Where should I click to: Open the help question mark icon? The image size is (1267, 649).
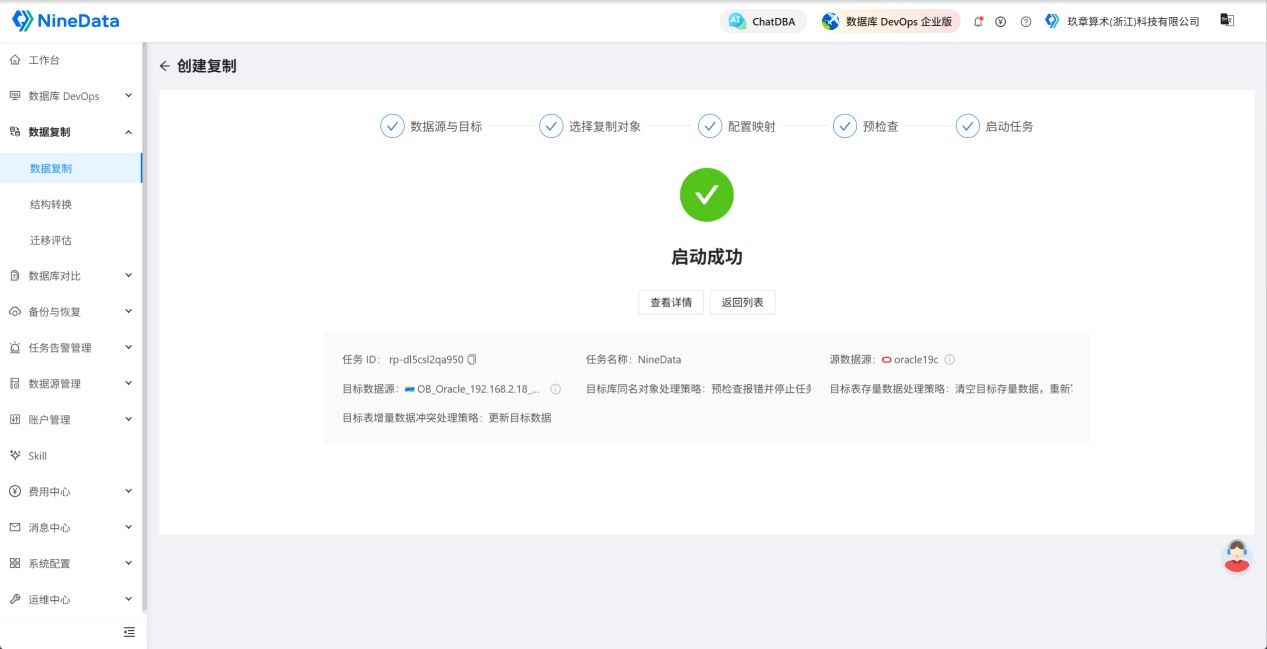point(1026,21)
